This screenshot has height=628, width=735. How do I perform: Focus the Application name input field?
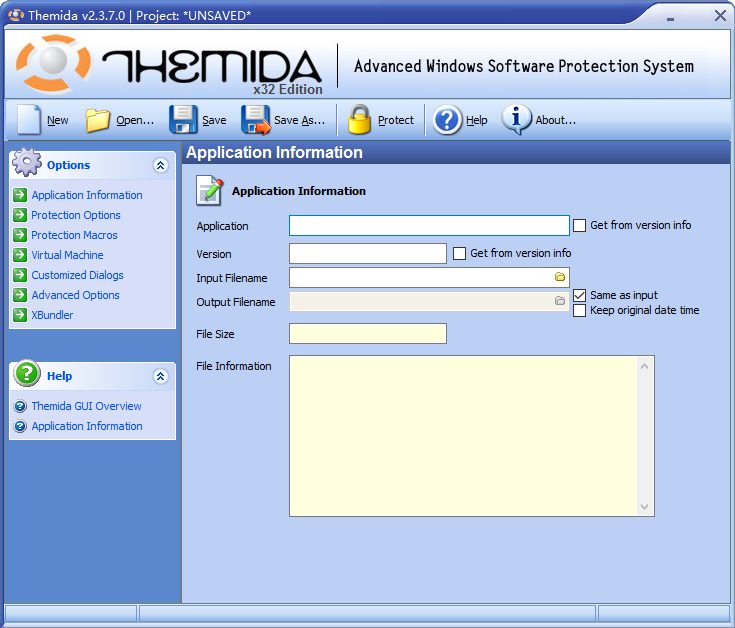point(429,225)
